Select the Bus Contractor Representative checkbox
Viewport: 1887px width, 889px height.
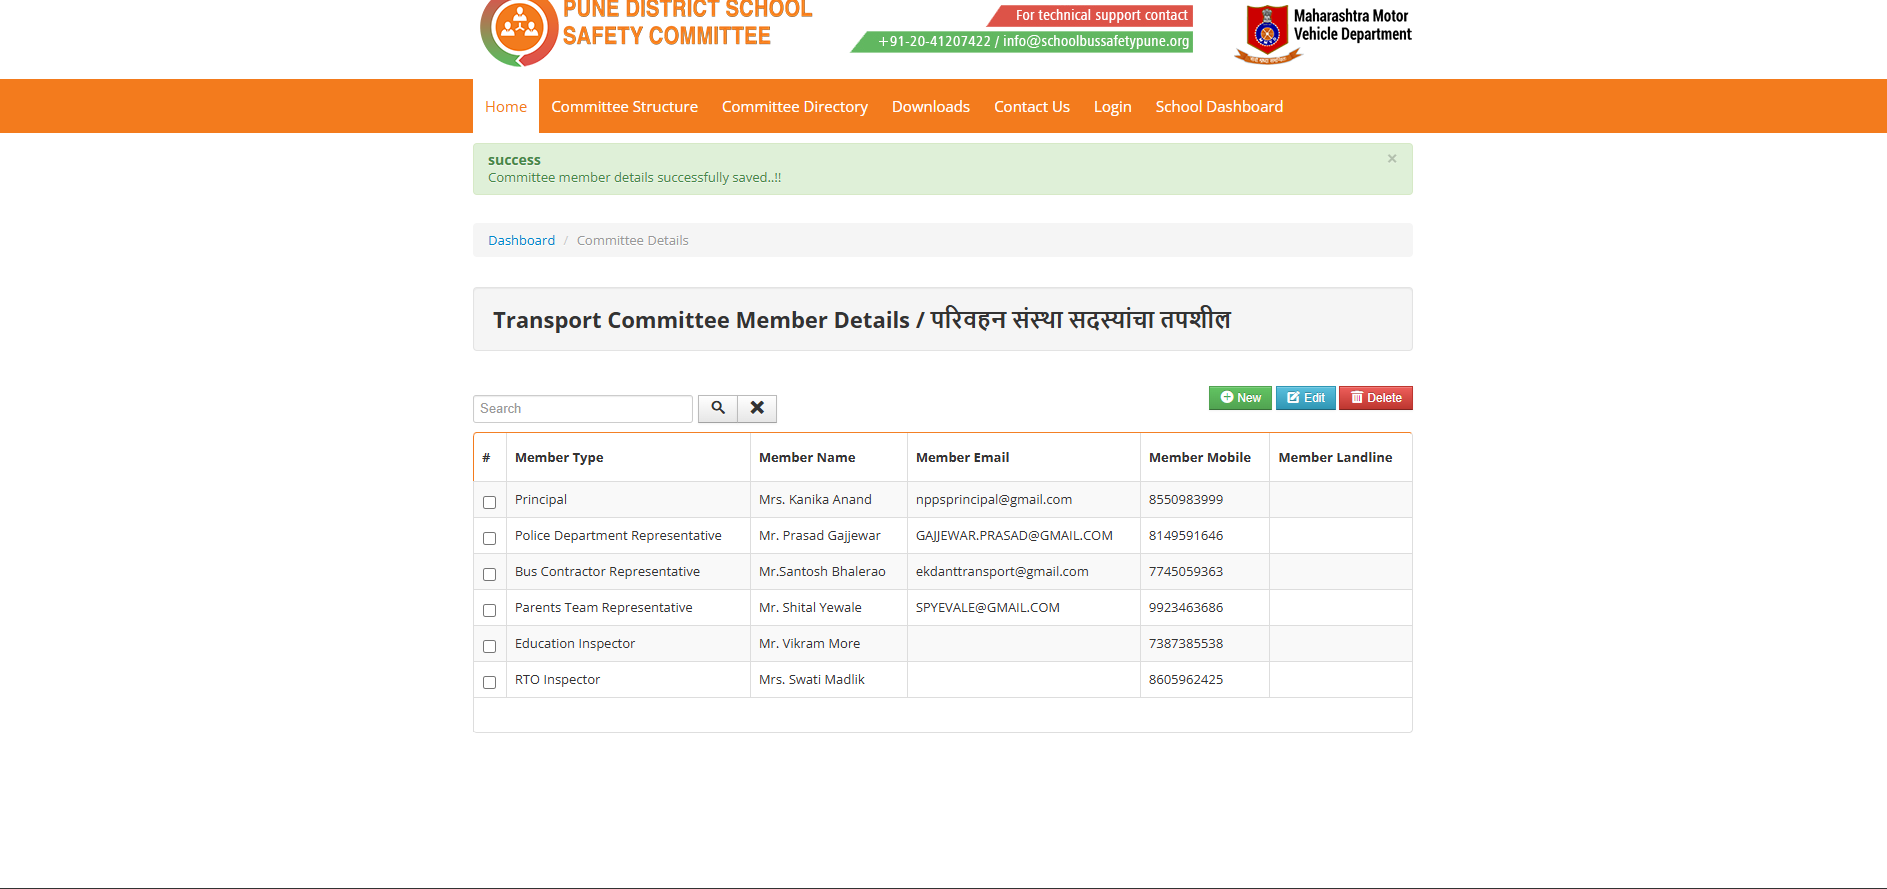[489, 574]
